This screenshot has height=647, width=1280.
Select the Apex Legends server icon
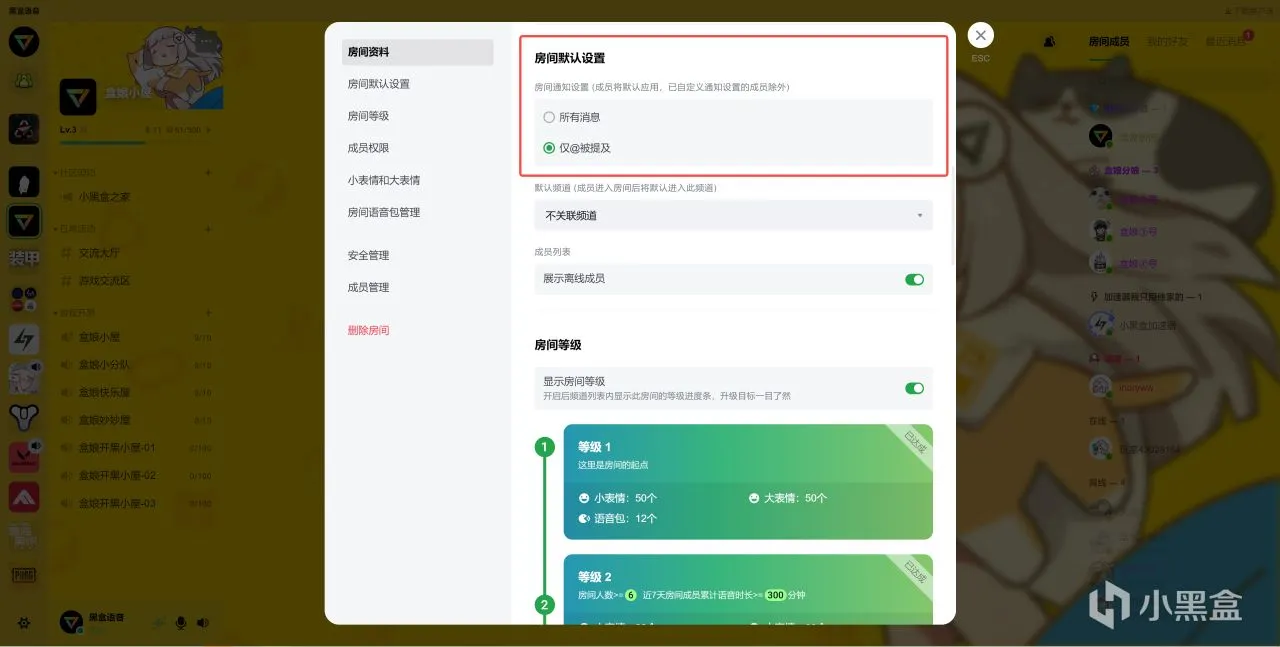24,497
